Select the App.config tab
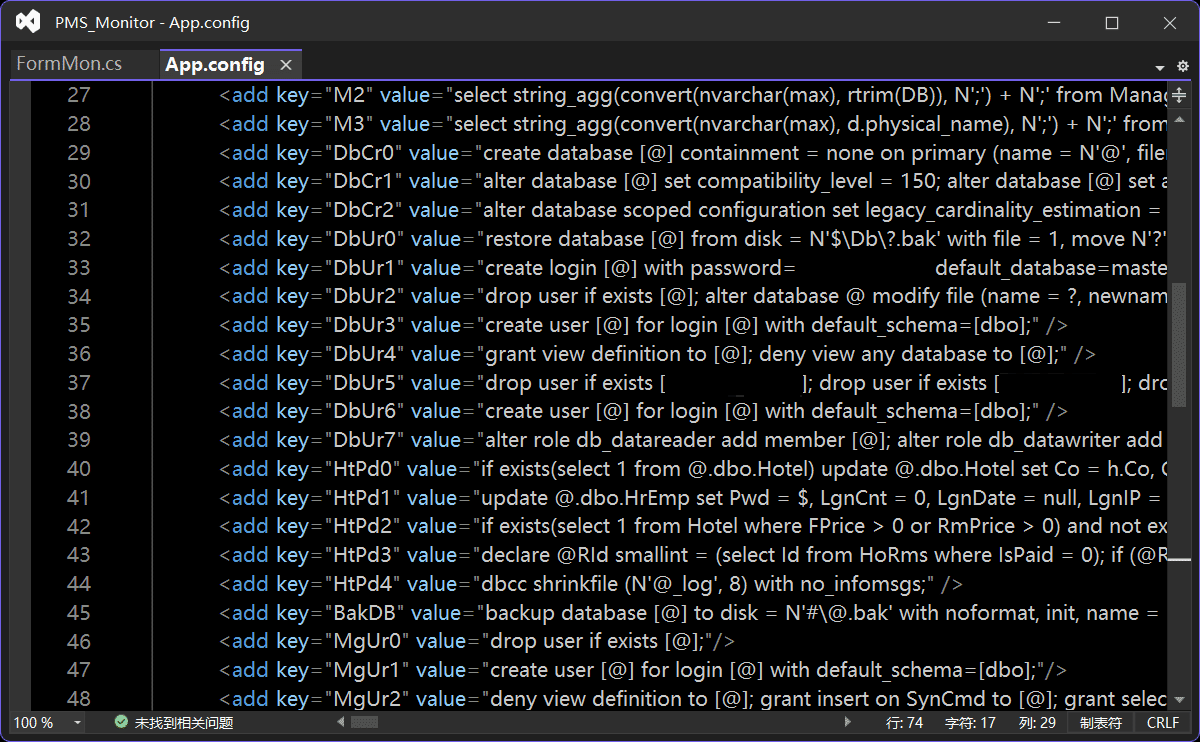 click(x=214, y=65)
